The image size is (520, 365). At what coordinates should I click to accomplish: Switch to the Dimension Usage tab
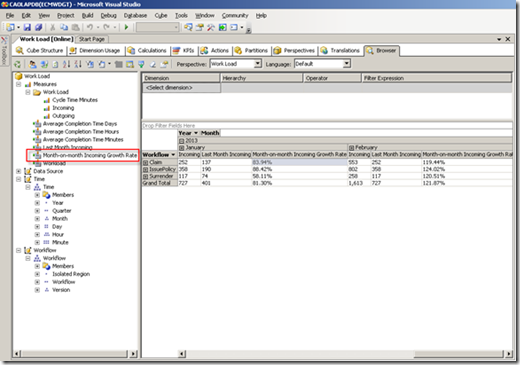click(95, 51)
